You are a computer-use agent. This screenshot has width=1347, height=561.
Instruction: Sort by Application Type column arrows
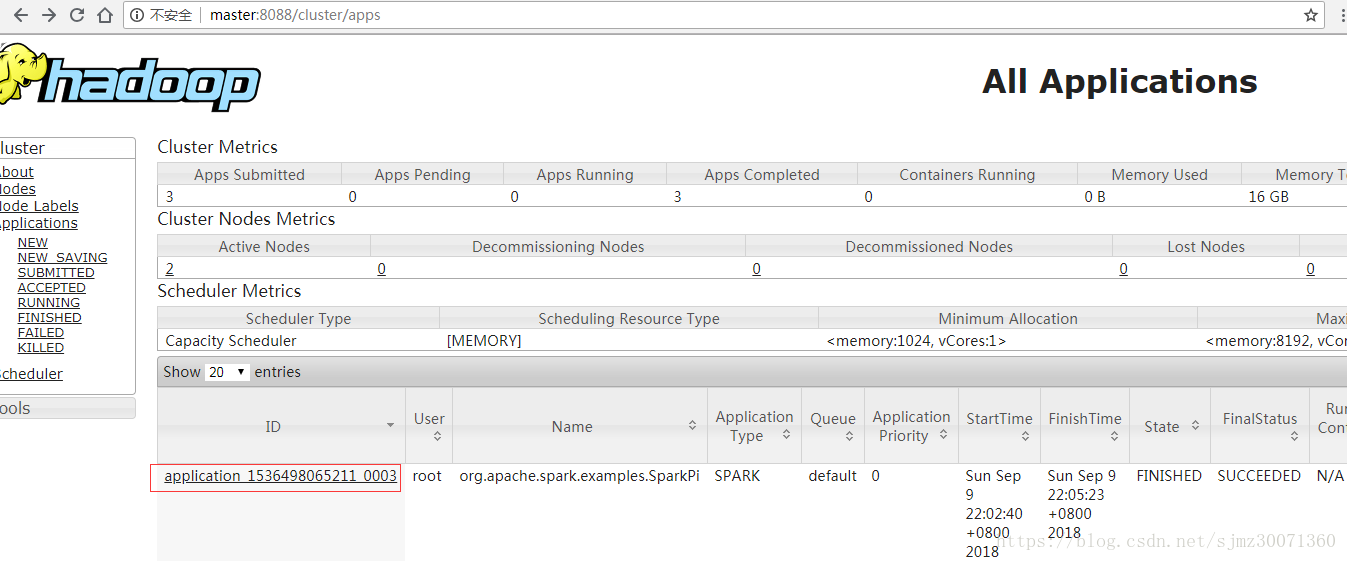[786, 435]
